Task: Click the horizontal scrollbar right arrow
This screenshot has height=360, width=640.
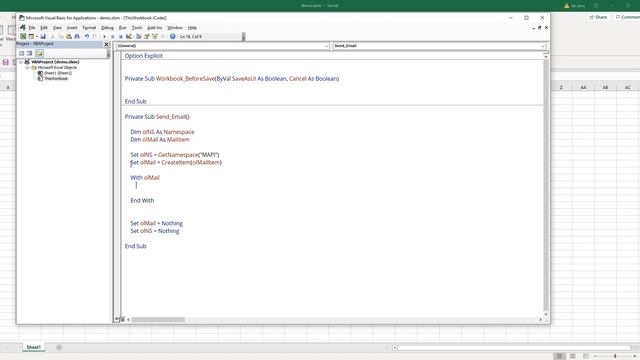Action: 540,320
